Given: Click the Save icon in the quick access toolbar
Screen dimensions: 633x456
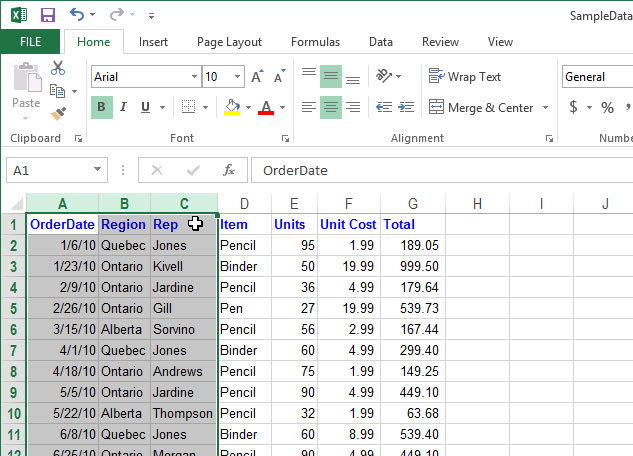Looking at the screenshot, I should (x=47, y=15).
